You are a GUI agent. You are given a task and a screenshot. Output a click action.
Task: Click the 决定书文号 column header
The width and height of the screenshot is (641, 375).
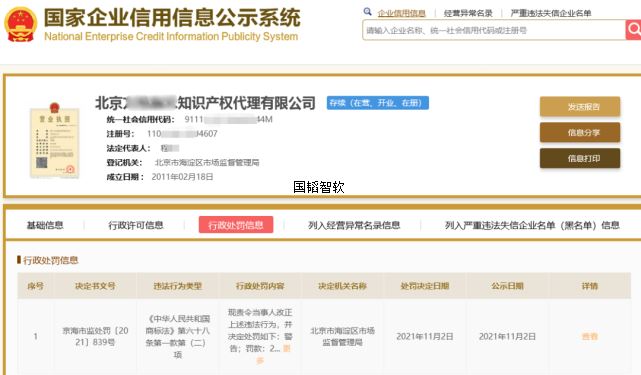click(95, 286)
